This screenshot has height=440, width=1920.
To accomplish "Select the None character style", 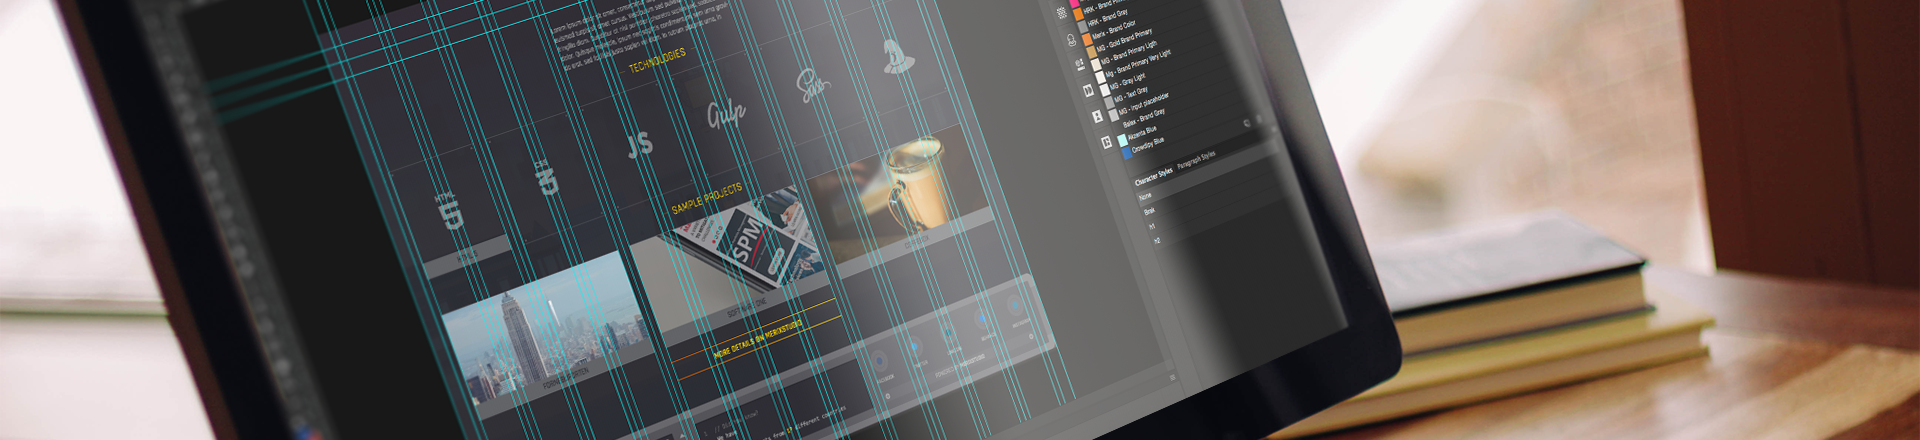I will [x=1145, y=196].
